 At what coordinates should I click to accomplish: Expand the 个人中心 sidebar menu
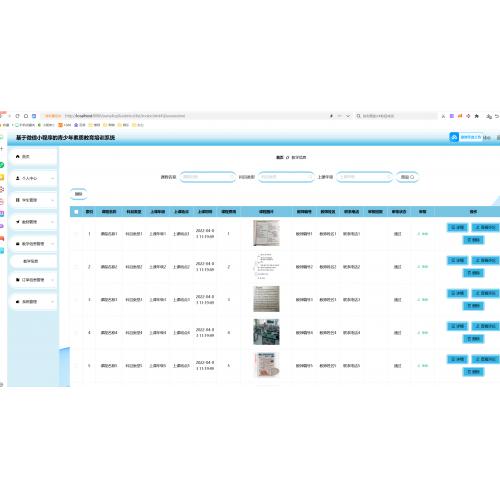point(34,178)
